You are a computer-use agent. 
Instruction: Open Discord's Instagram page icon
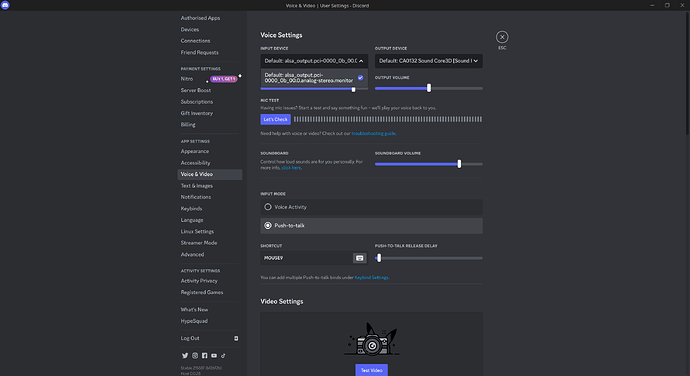(195, 355)
